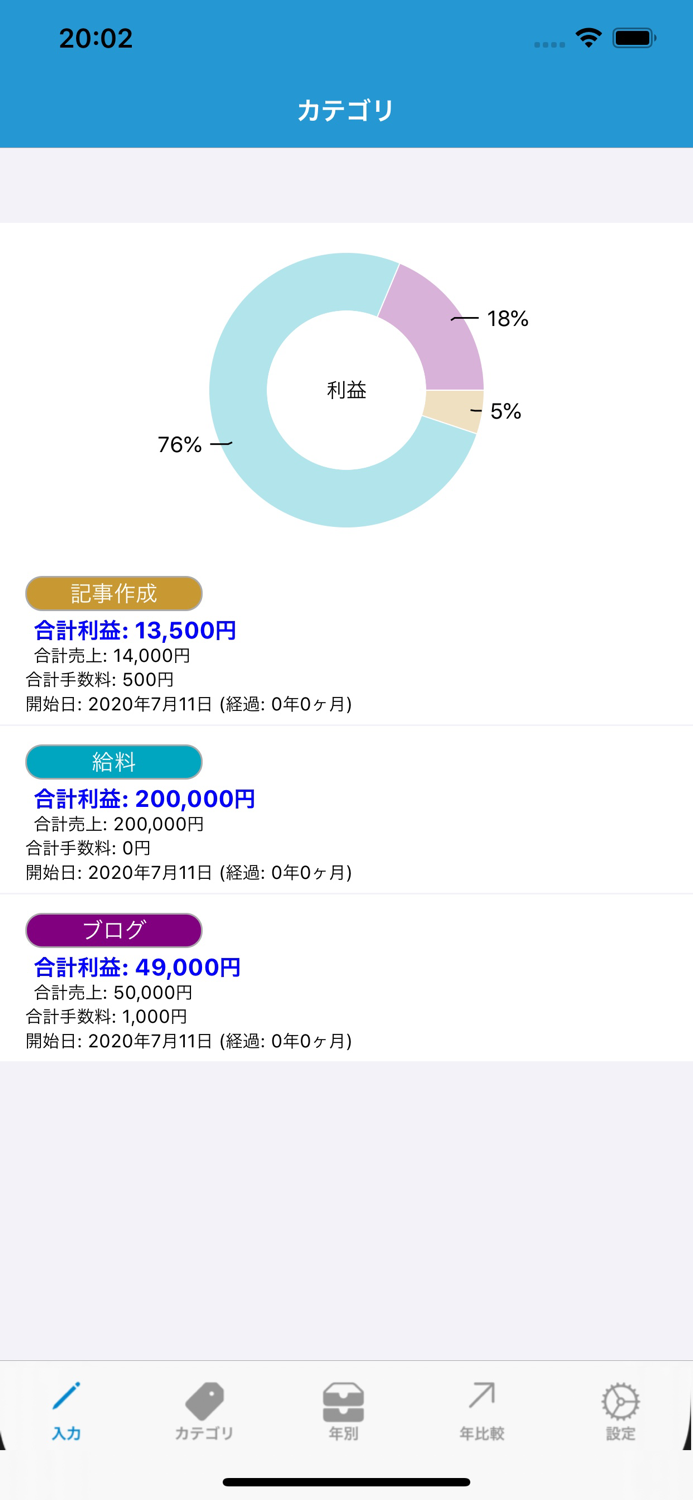The height and width of the screenshot is (1500, 693).
Task: Tap the home indicator bar at the bottom
Action: pos(346,1483)
